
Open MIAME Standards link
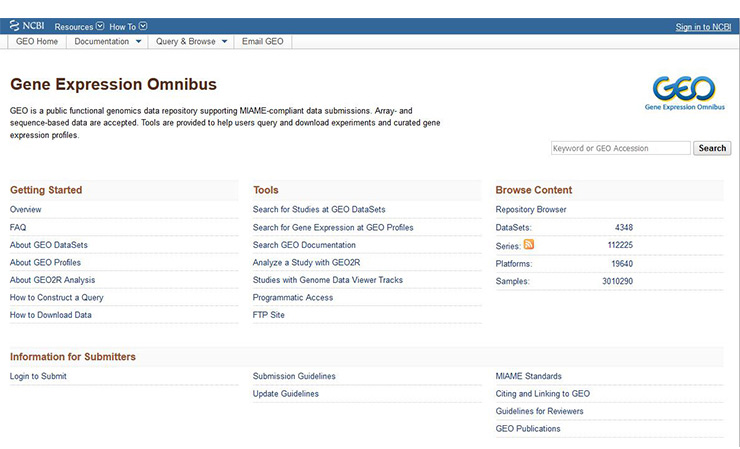pyautogui.click(x=529, y=376)
